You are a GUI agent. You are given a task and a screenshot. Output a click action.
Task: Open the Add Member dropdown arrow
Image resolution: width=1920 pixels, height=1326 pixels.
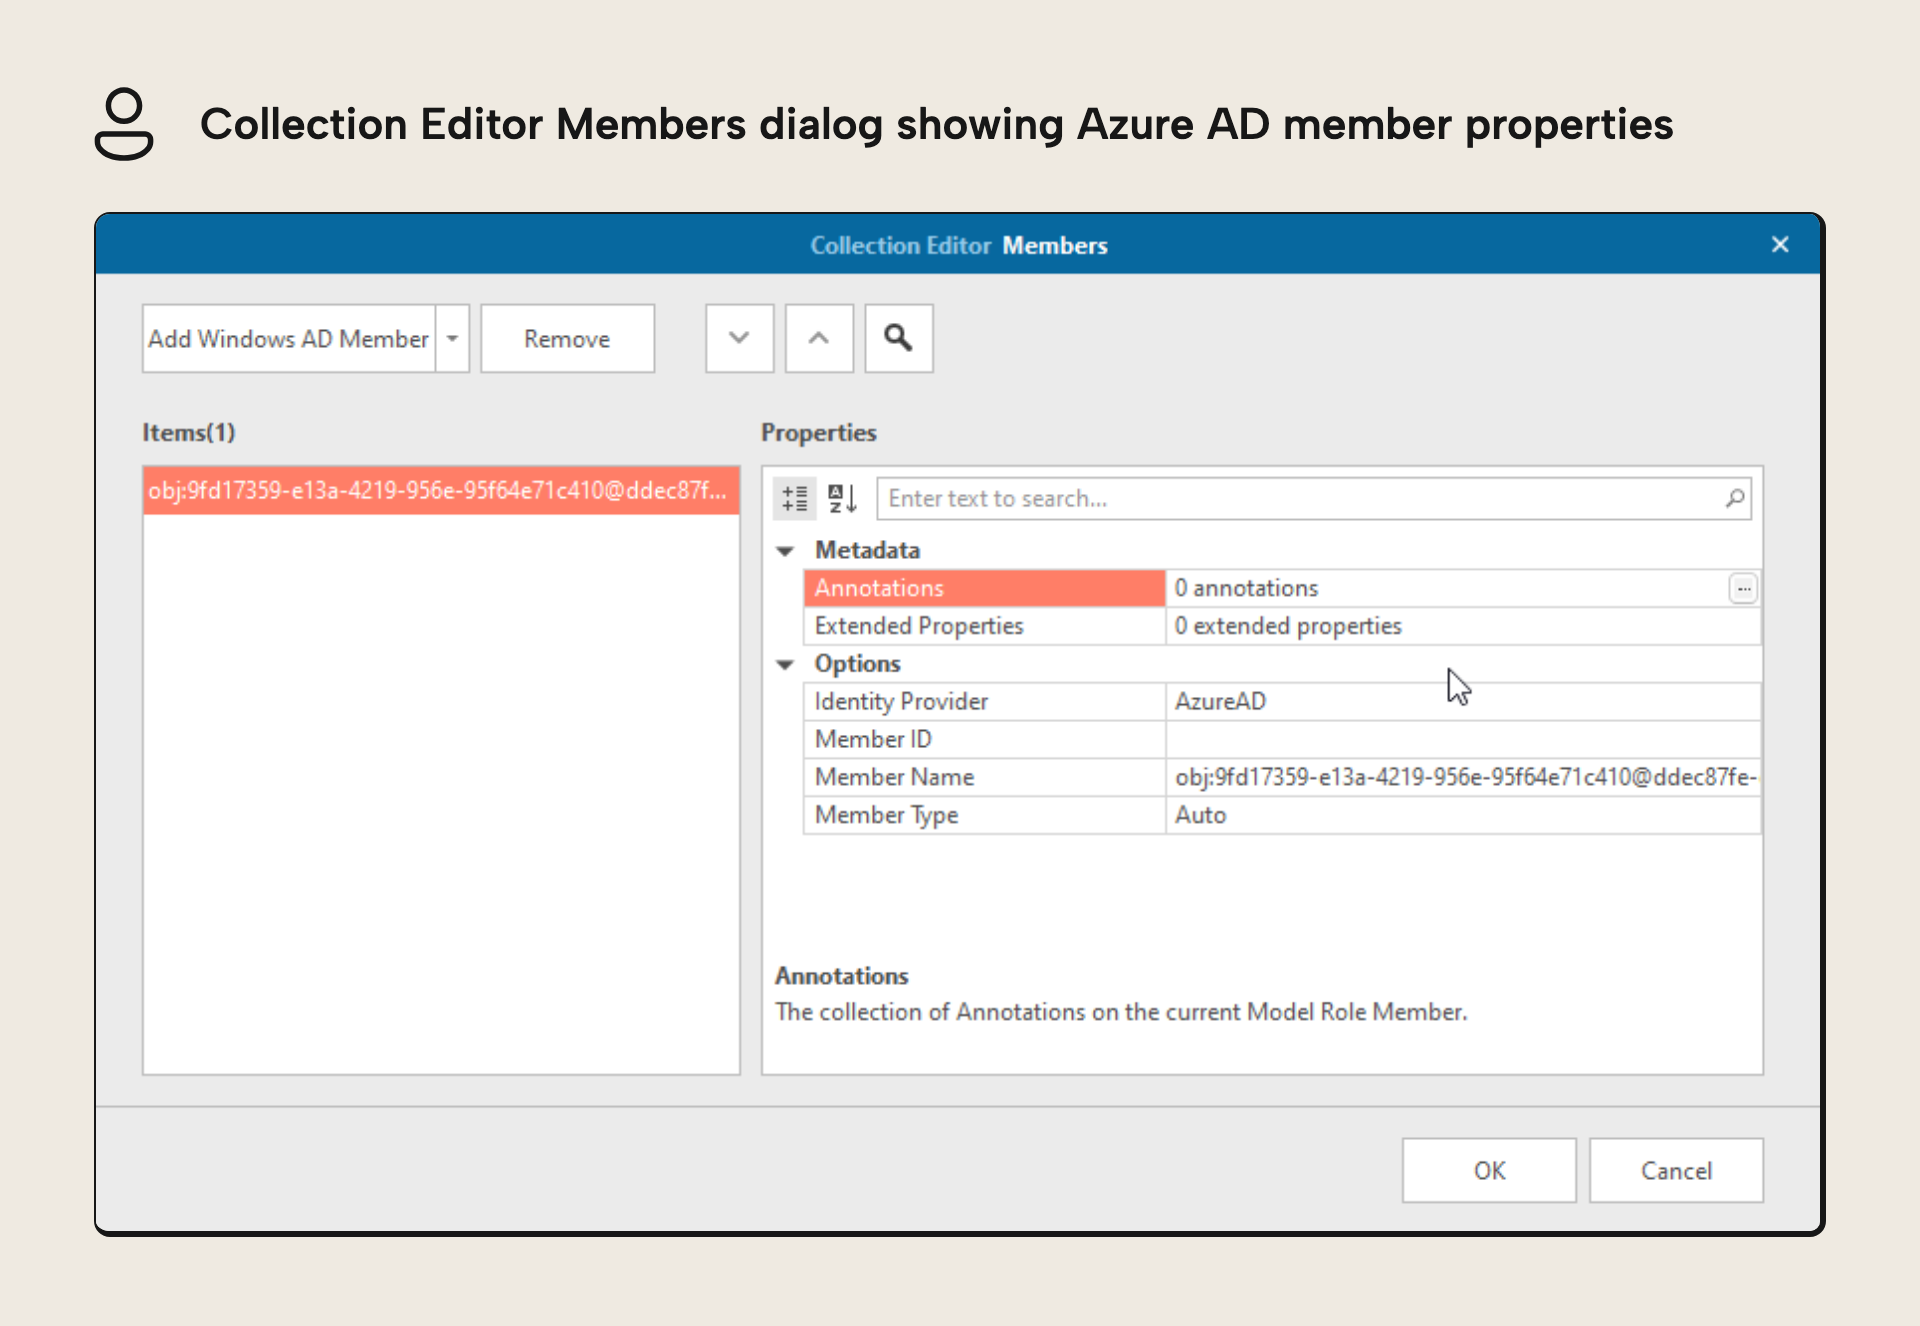point(453,339)
